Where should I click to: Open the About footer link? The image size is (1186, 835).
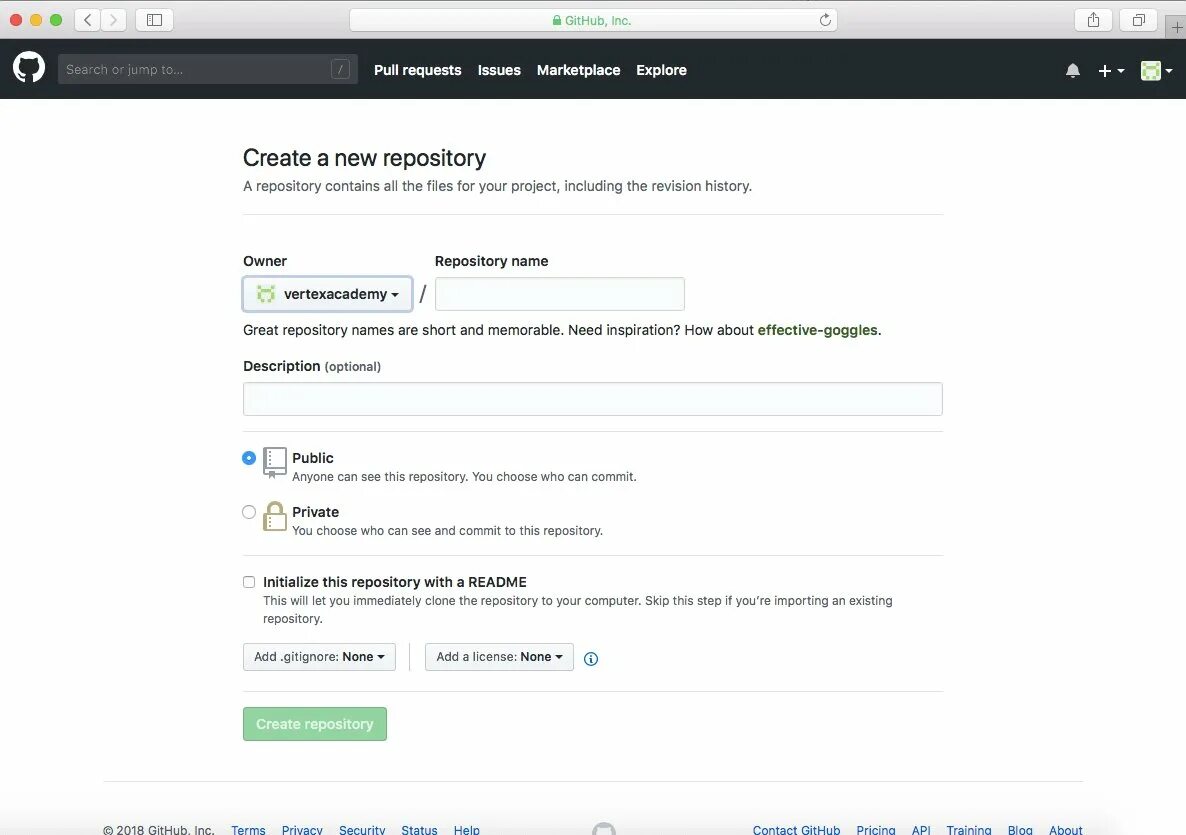pyautogui.click(x=1066, y=830)
